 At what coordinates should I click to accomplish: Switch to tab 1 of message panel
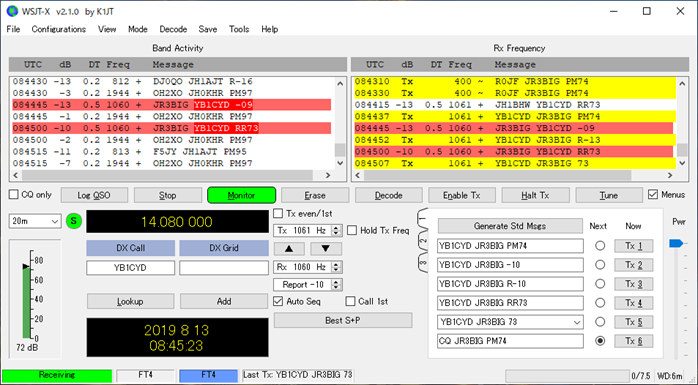(422, 219)
